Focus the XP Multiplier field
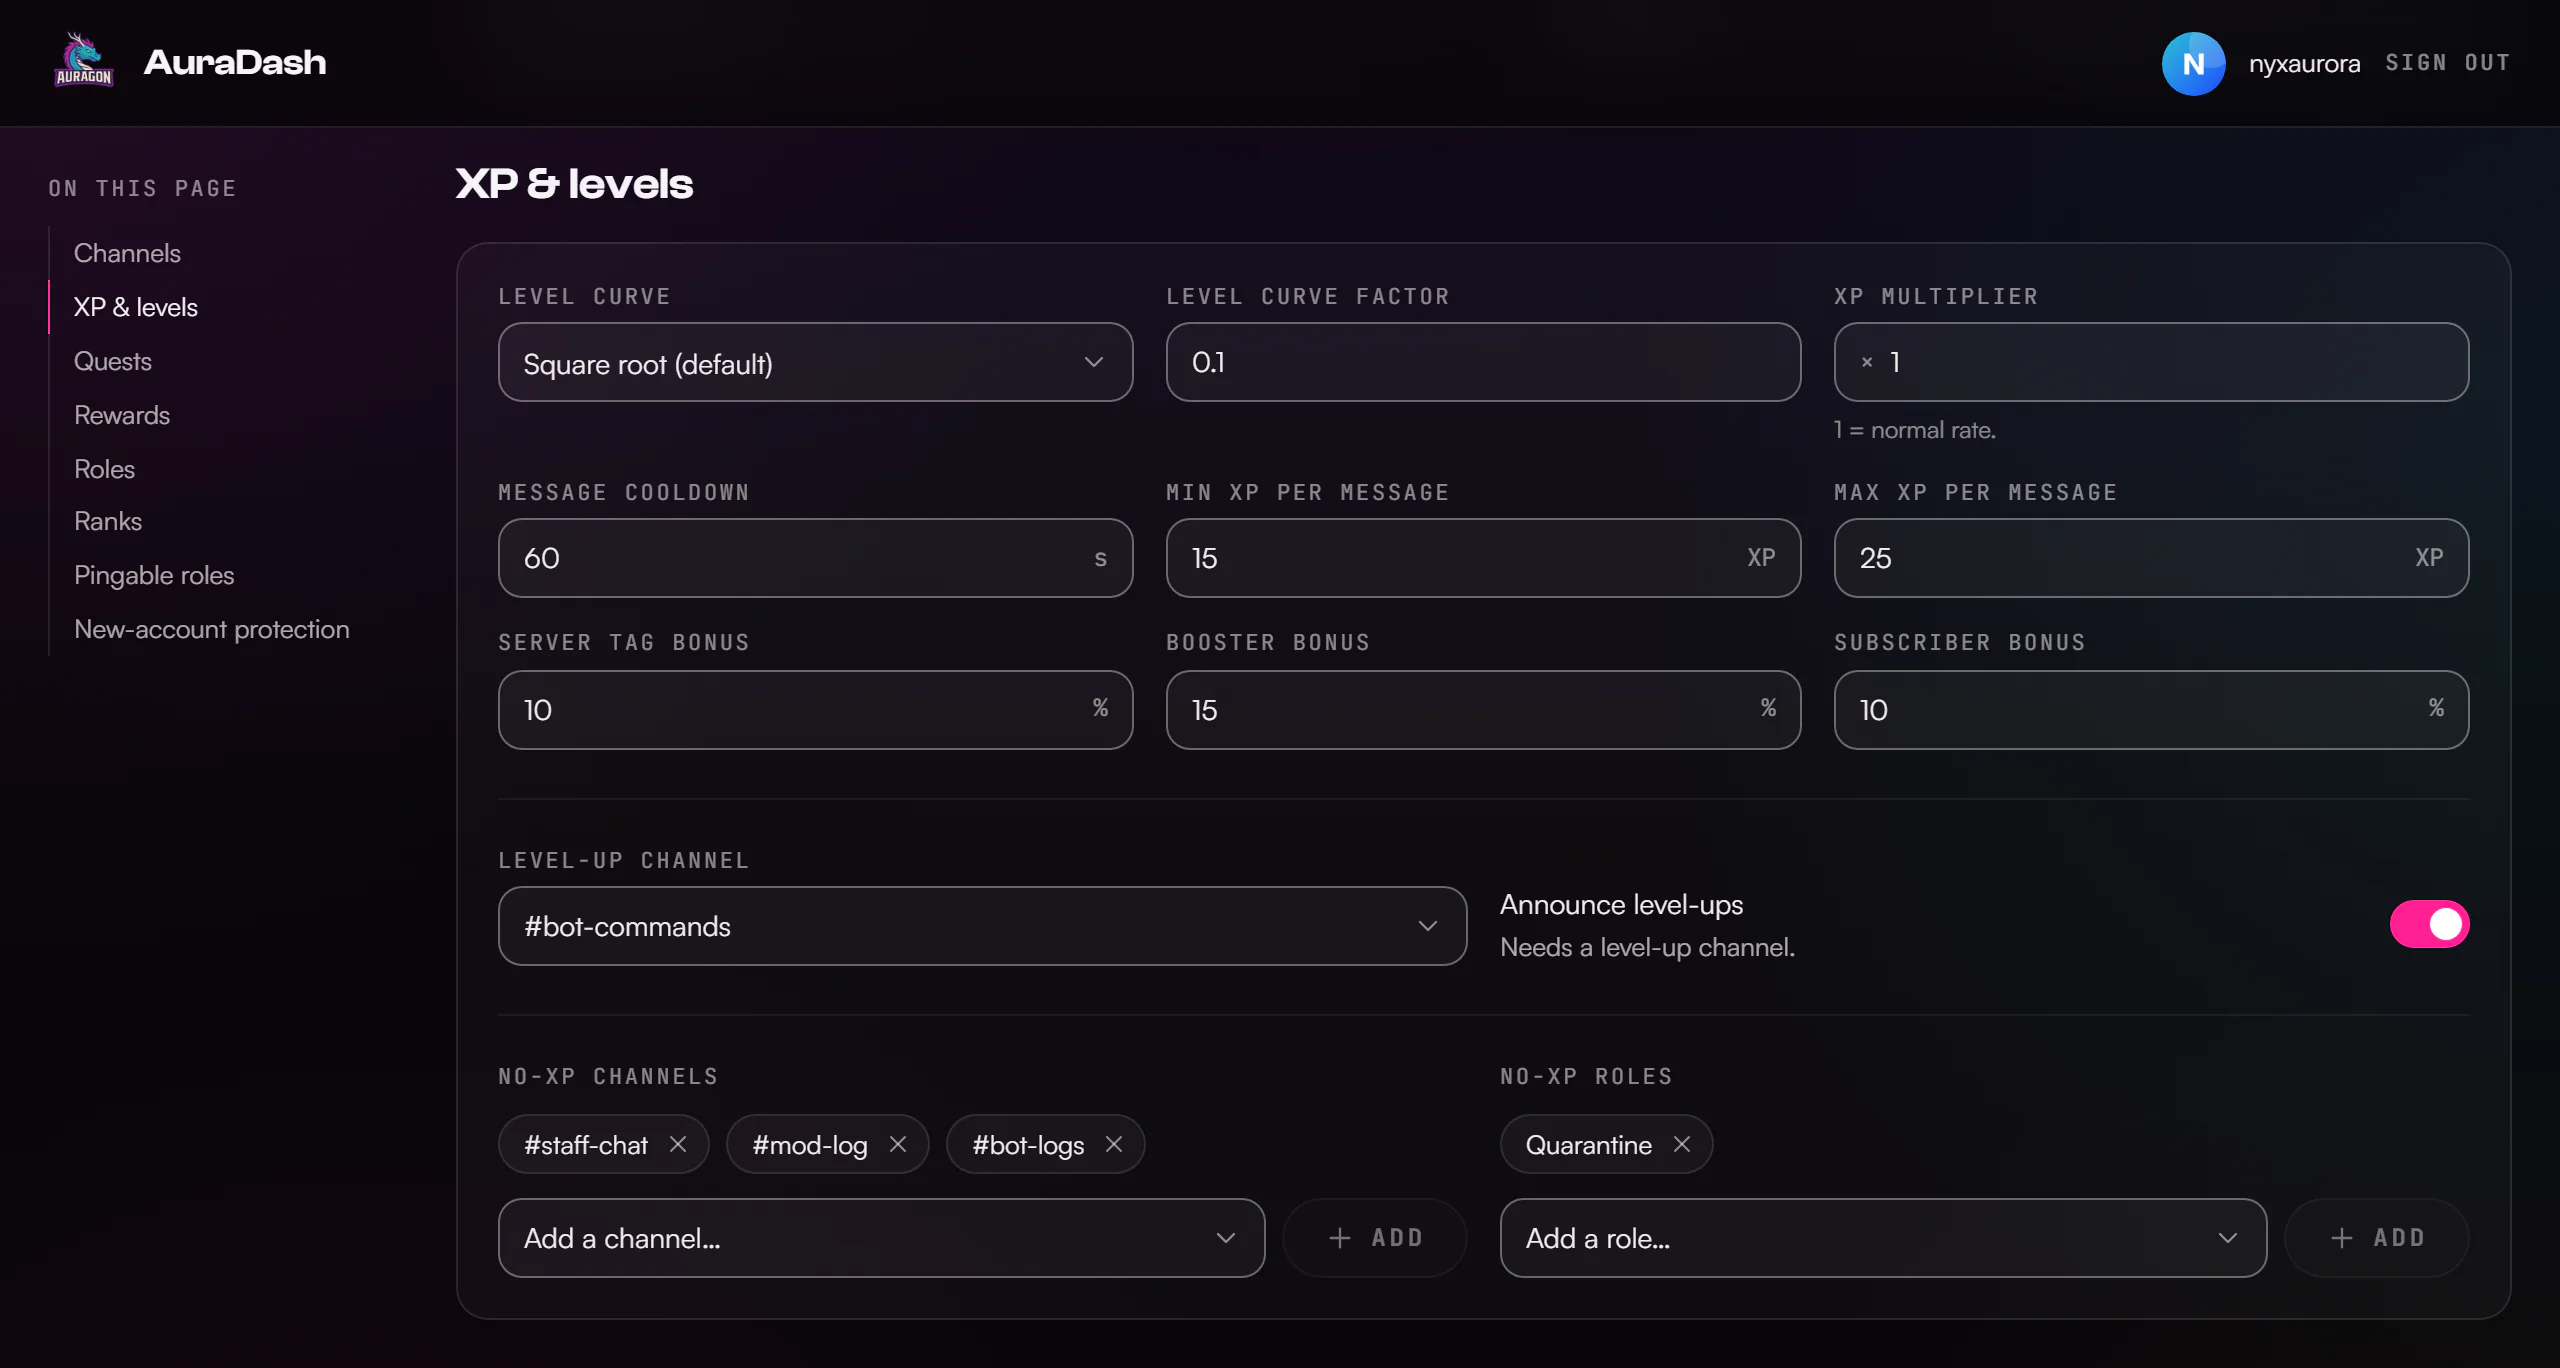The height and width of the screenshot is (1368, 2560). [2151, 362]
